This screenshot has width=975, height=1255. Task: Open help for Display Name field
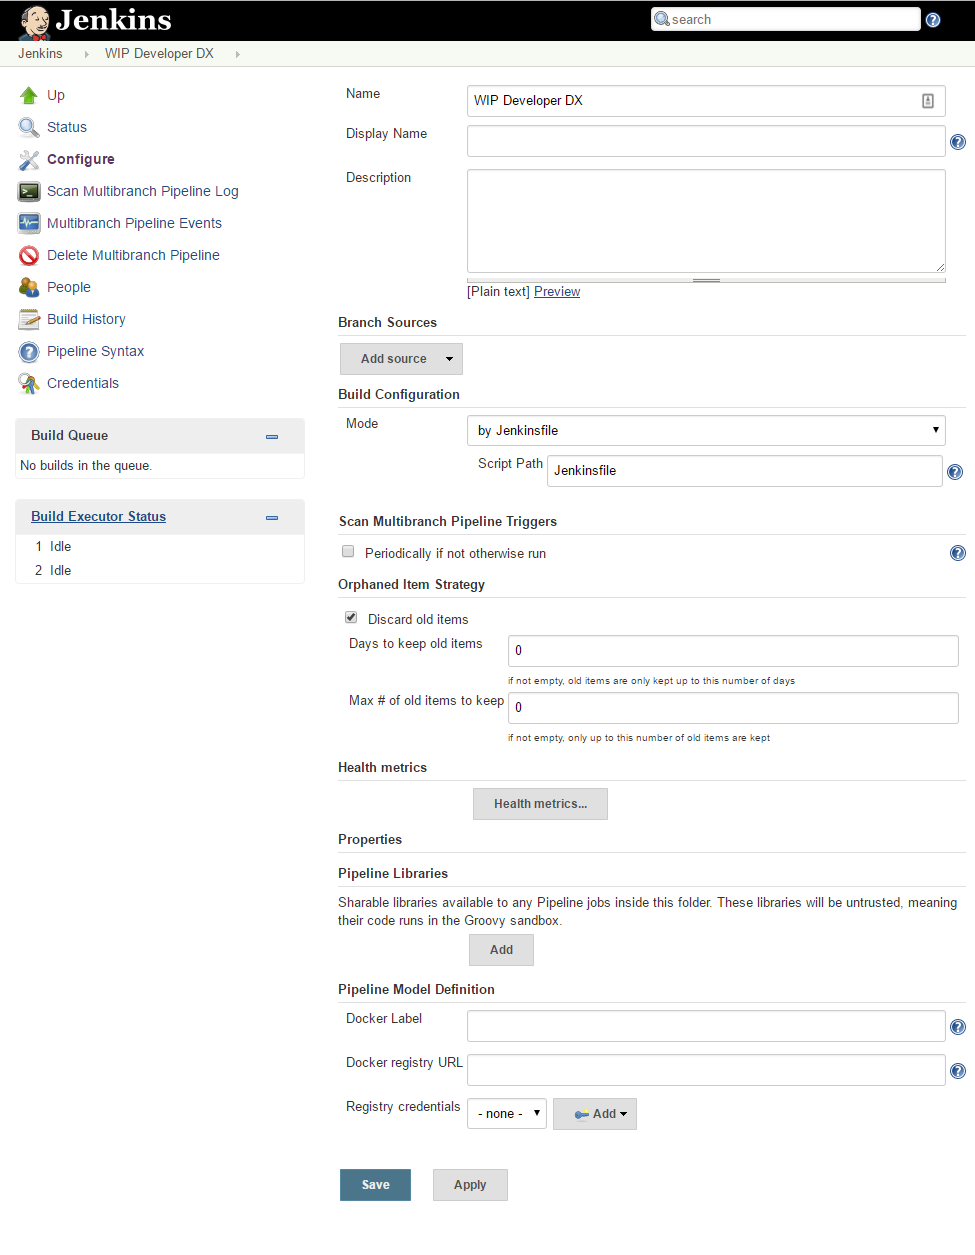click(x=958, y=142)
